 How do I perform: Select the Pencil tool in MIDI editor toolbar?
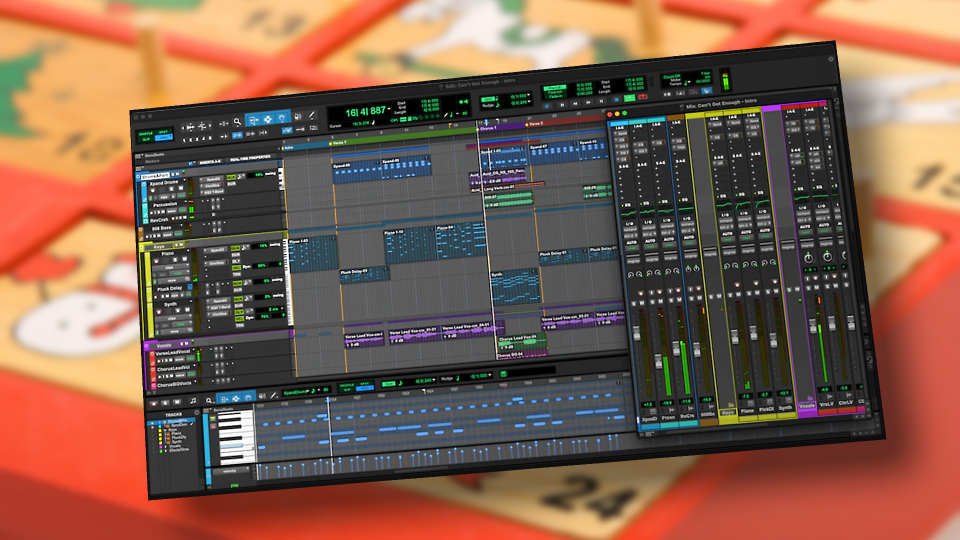pyautogui.click(x=274, y=396)
